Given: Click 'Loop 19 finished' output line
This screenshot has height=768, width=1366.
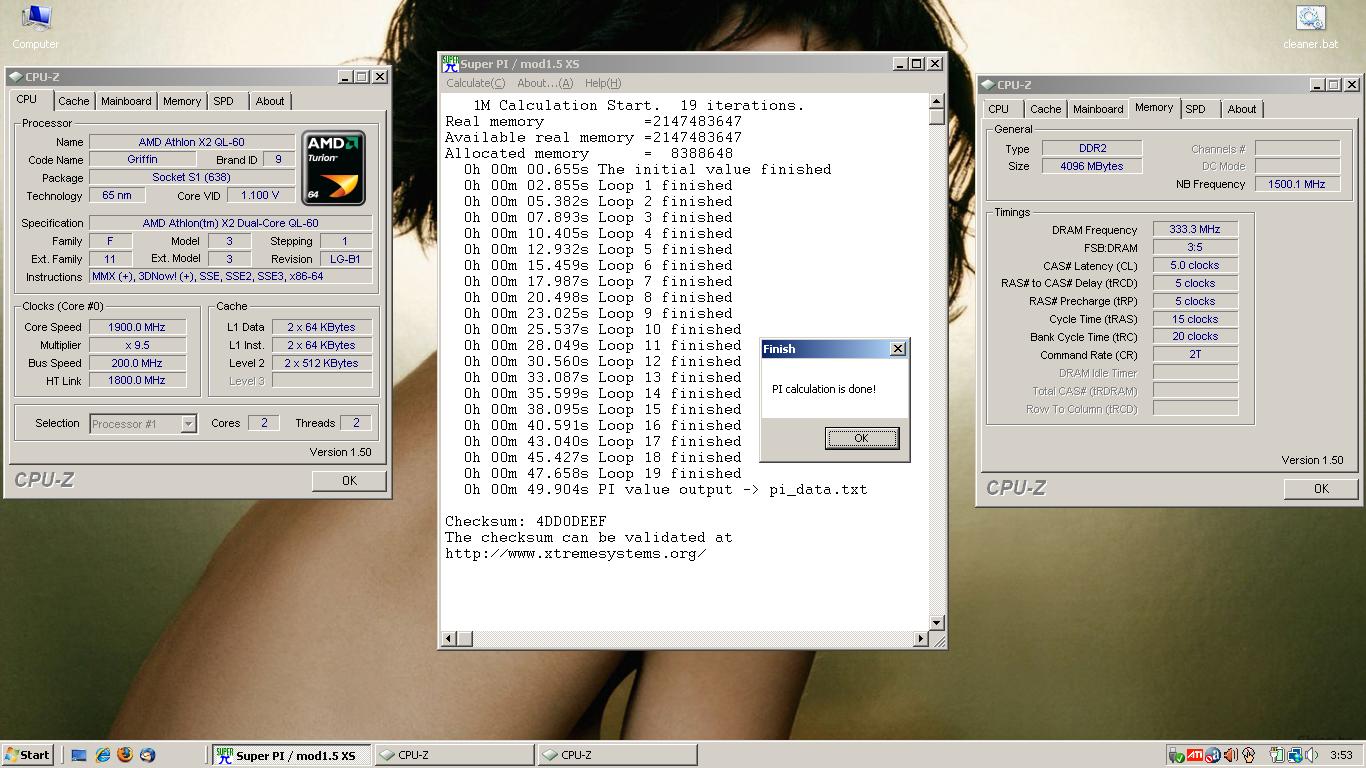Looking at the screenshot, I should pyautogui.click(x=602, y=473).
